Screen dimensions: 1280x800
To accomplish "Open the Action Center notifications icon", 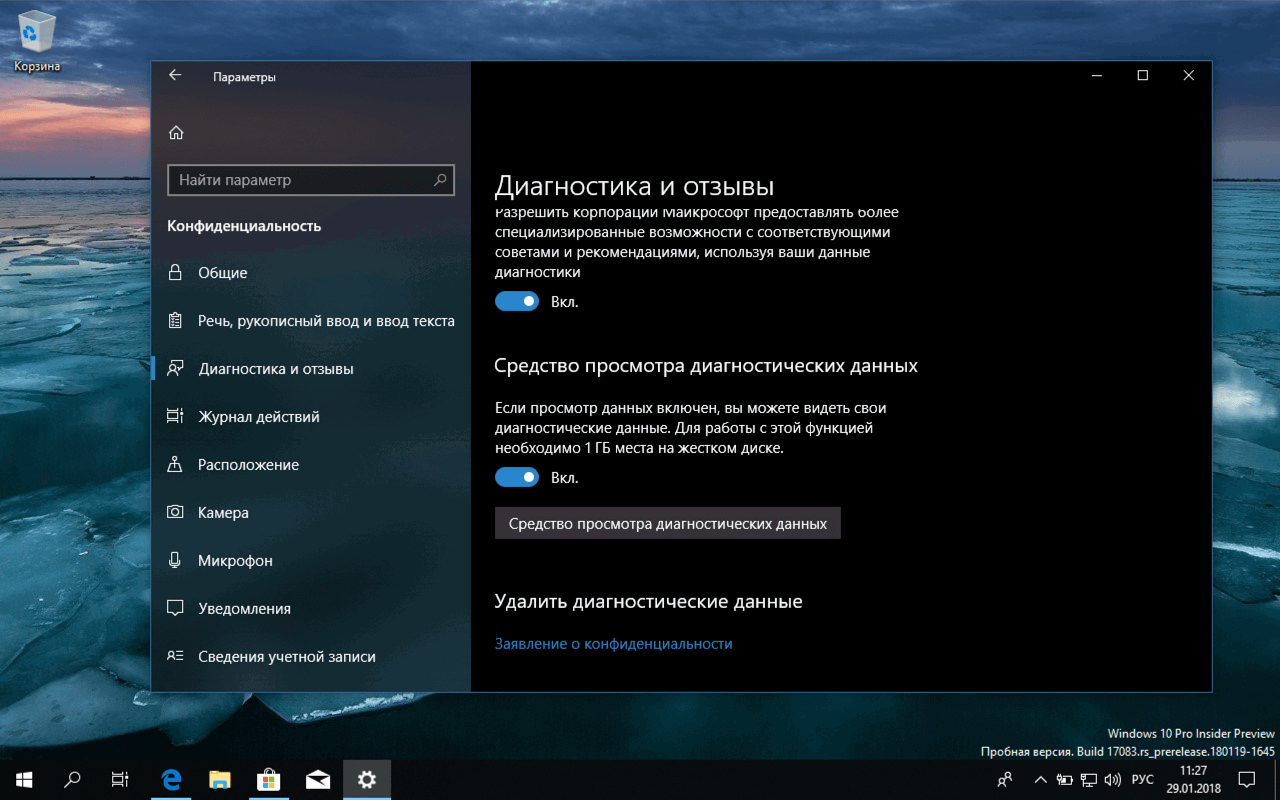I will (1247, 780).
